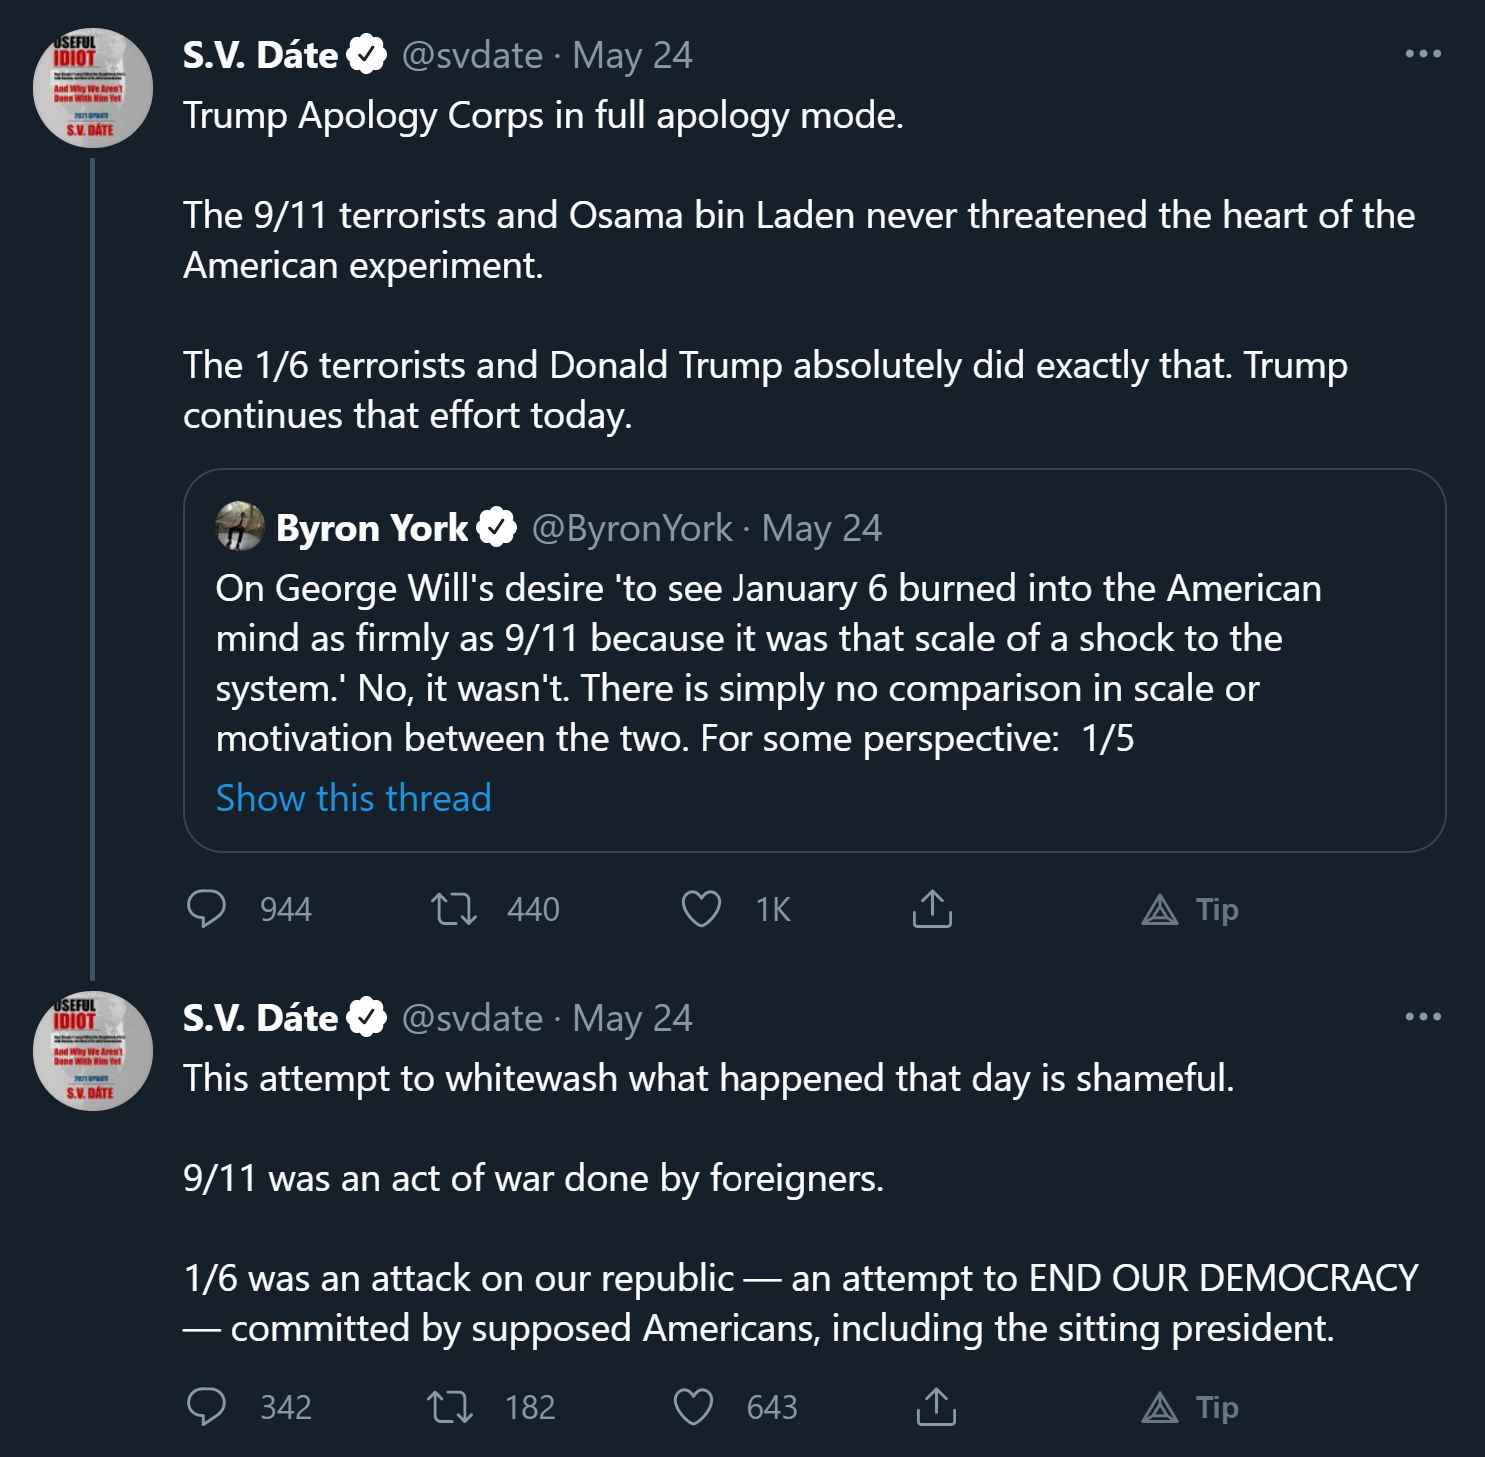Open S.V. Dáte profile avatar on first tweet

(92, 88)
